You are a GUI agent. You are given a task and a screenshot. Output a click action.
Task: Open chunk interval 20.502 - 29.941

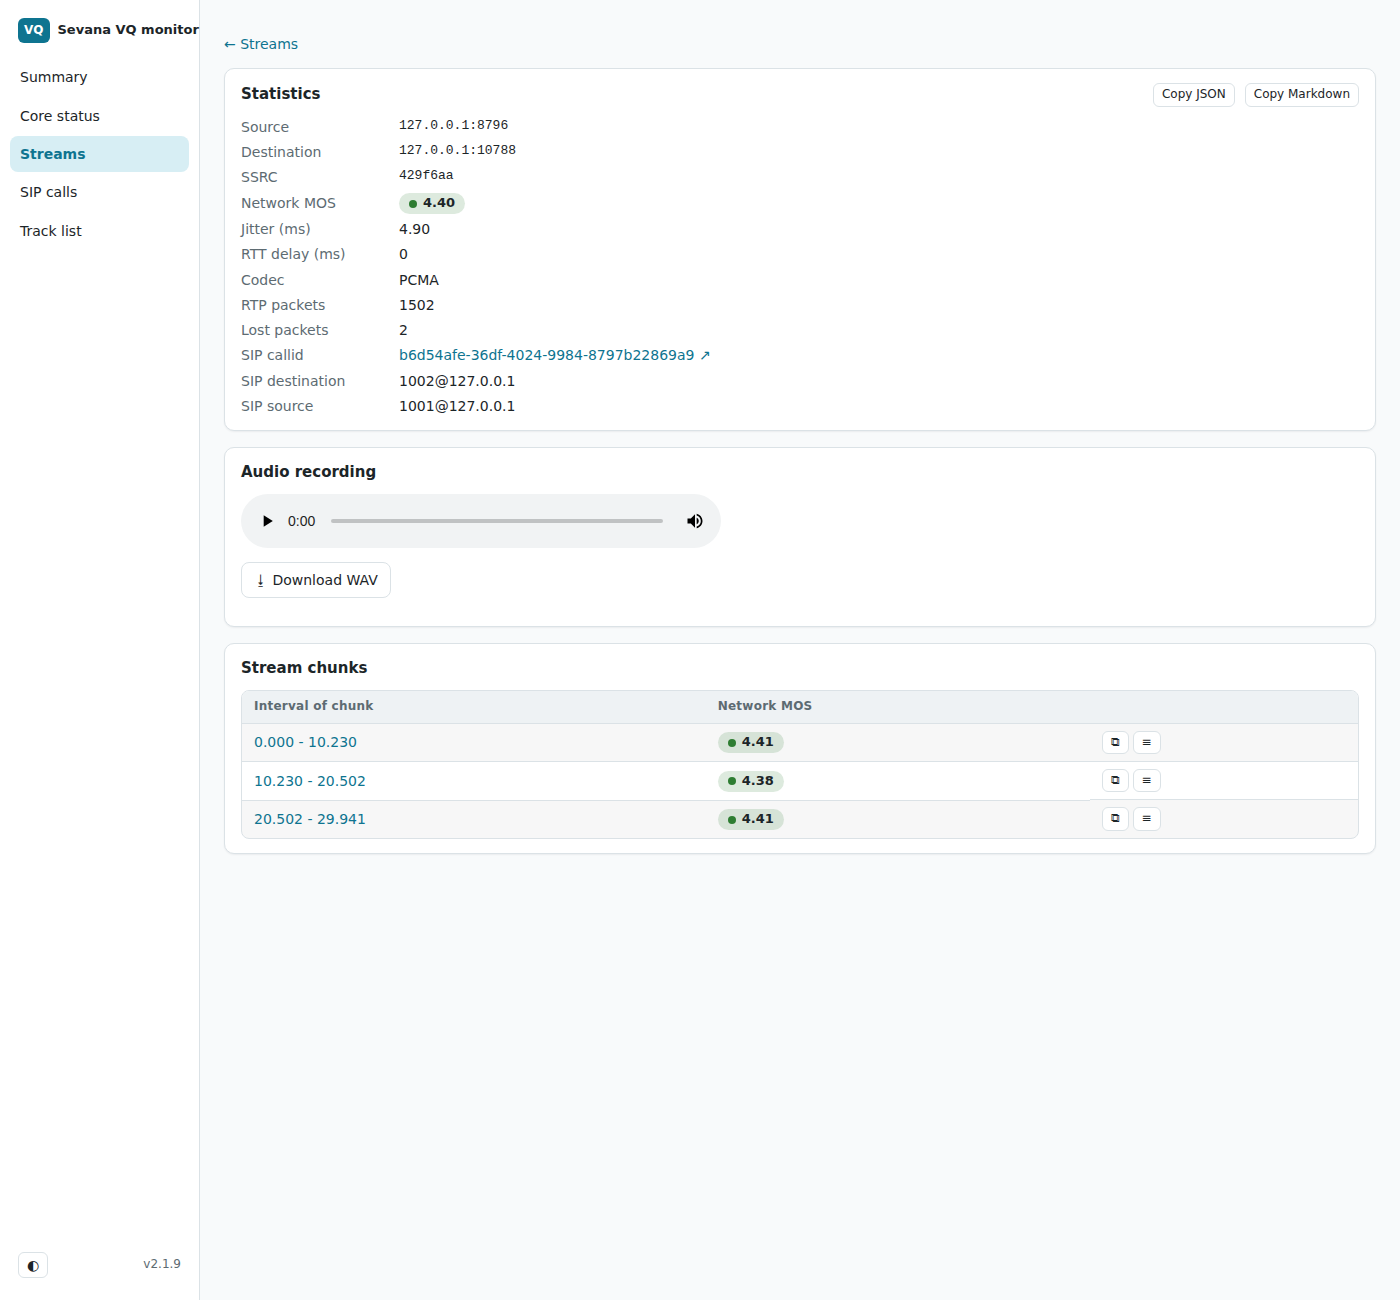click(310, 819)
